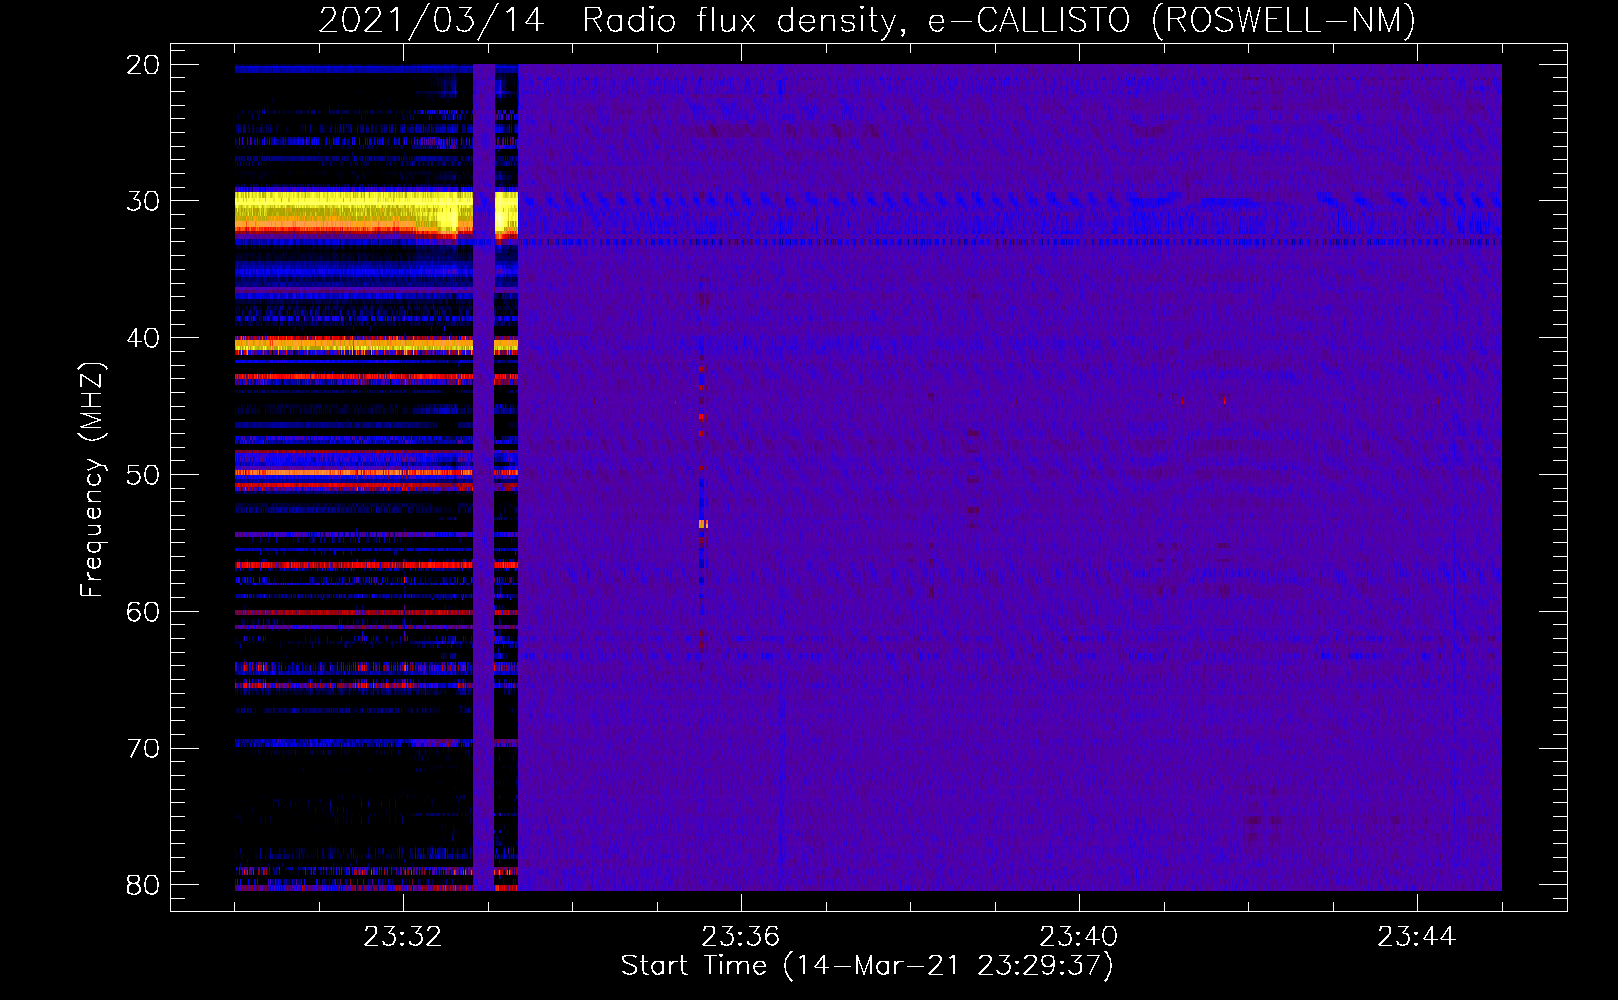Click the bright yellow emission band at 30 MHz
Screen dimensions: 1618x1000
tap(354, 211)
